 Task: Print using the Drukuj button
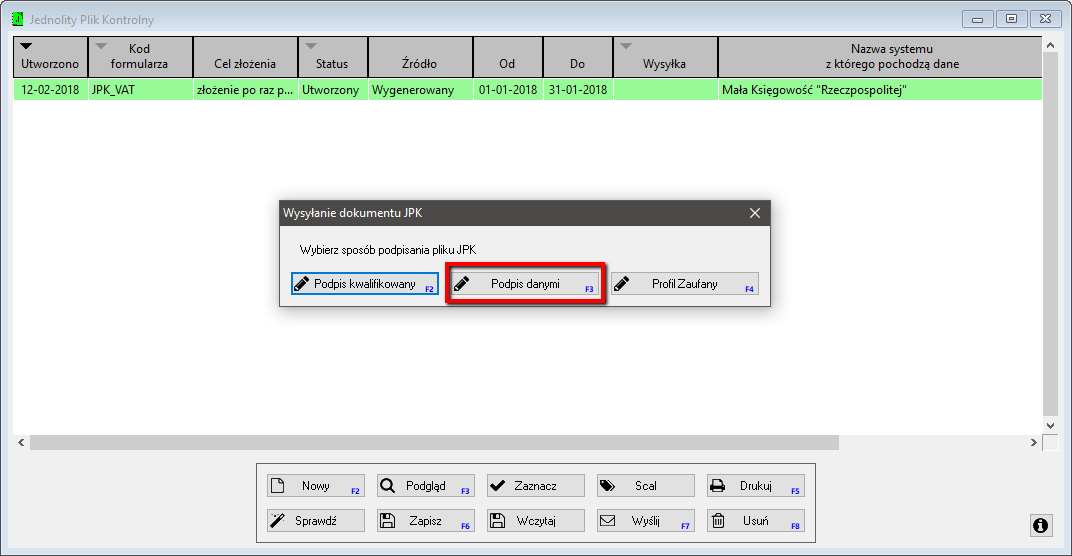pos(755,486)
